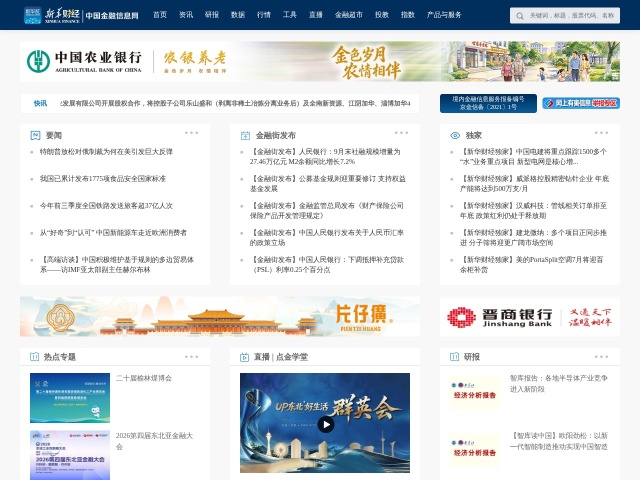The height and width of the screenshot is (480, 640).
Task: Open article about 1775项食品安全国家标准
Action: pyautogui.click(x=103, y=178)
